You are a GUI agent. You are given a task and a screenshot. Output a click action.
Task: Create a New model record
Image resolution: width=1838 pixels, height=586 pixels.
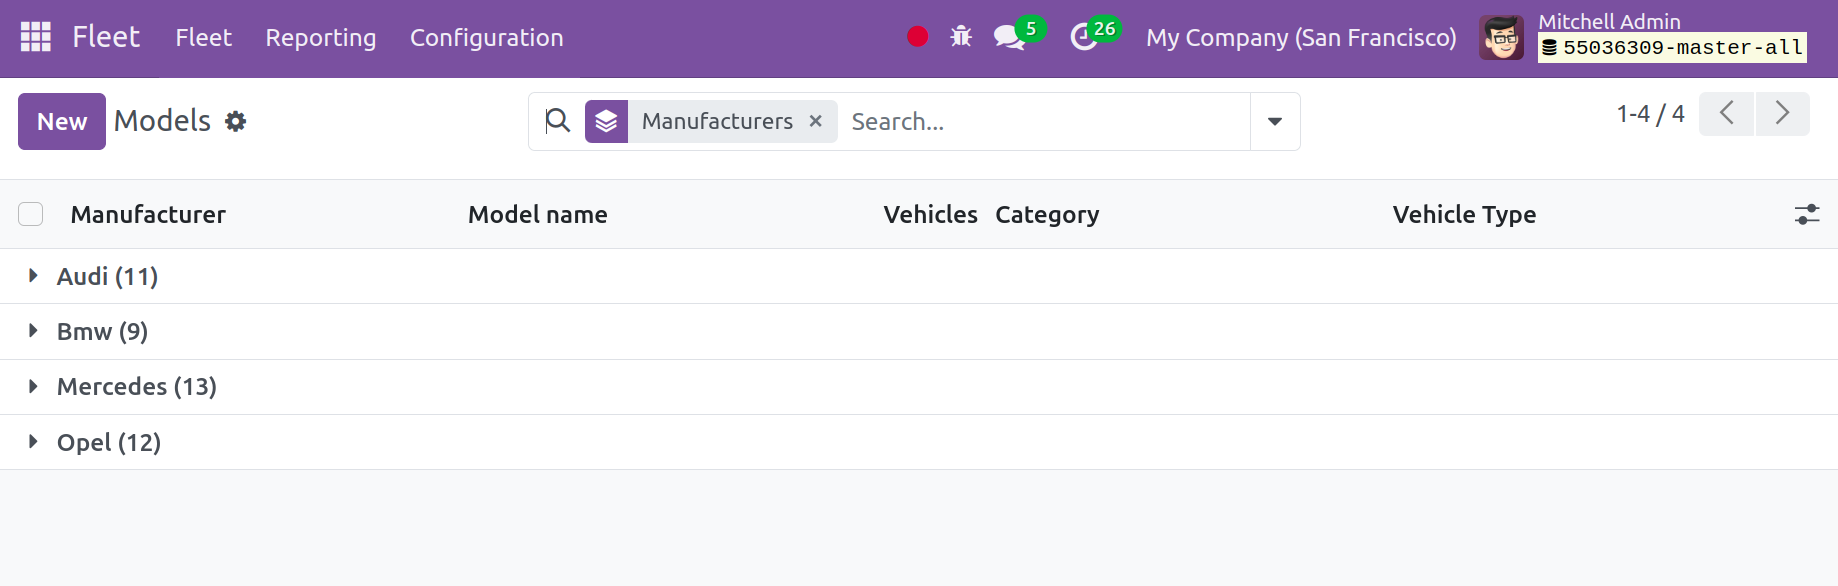pos(62,121)
